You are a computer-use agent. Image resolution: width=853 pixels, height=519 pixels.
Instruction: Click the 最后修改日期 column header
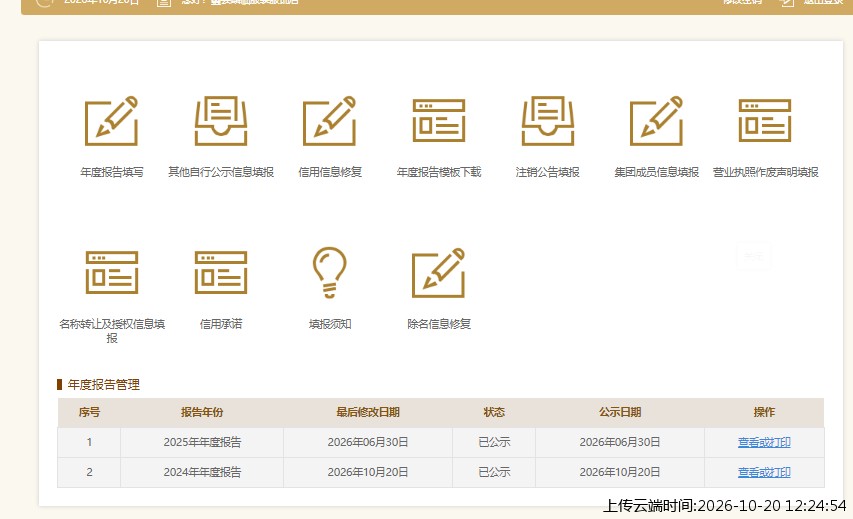coord(368,412)
